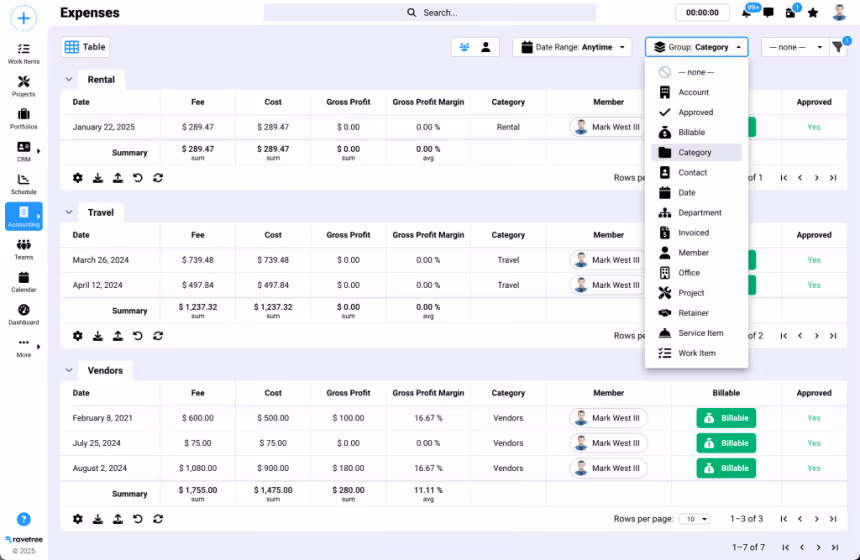Open the chat messages icon
Image resolution: width=860 pixels, height=560 pixels.
click(768, 13)
